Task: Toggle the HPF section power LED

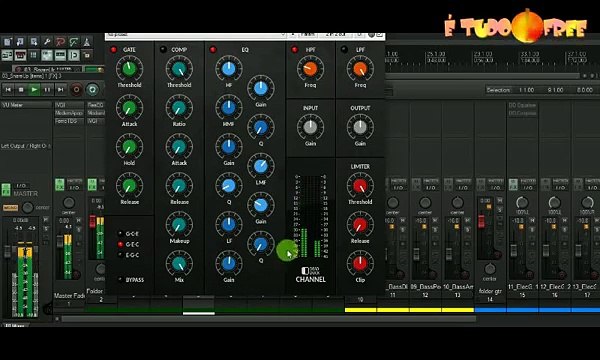Action: click(294, 49)
